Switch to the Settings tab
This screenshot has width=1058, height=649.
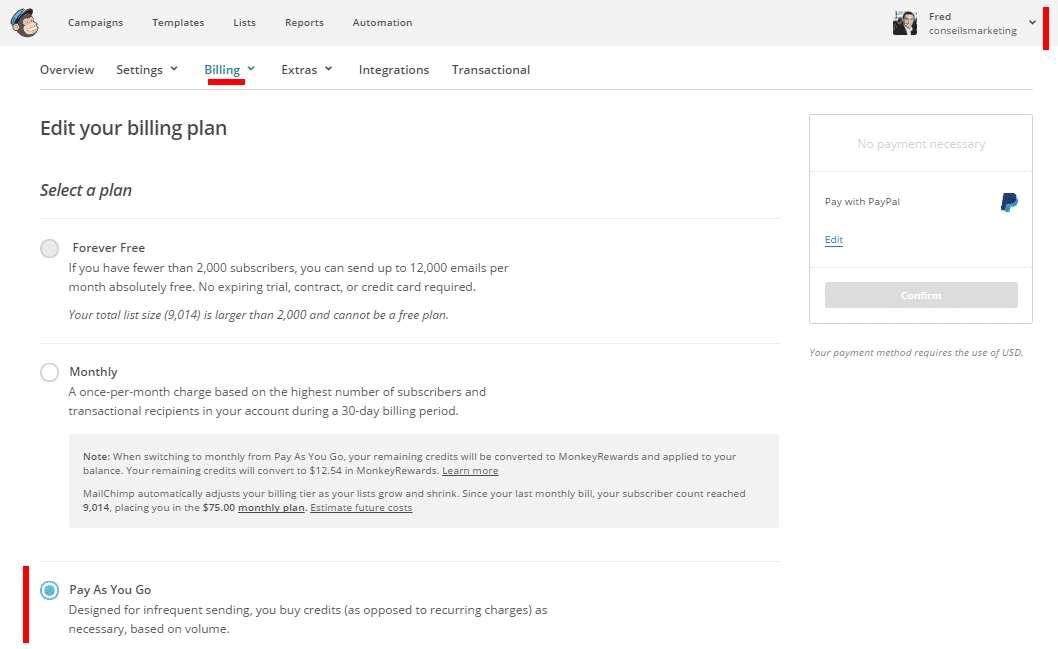point(139,69)
